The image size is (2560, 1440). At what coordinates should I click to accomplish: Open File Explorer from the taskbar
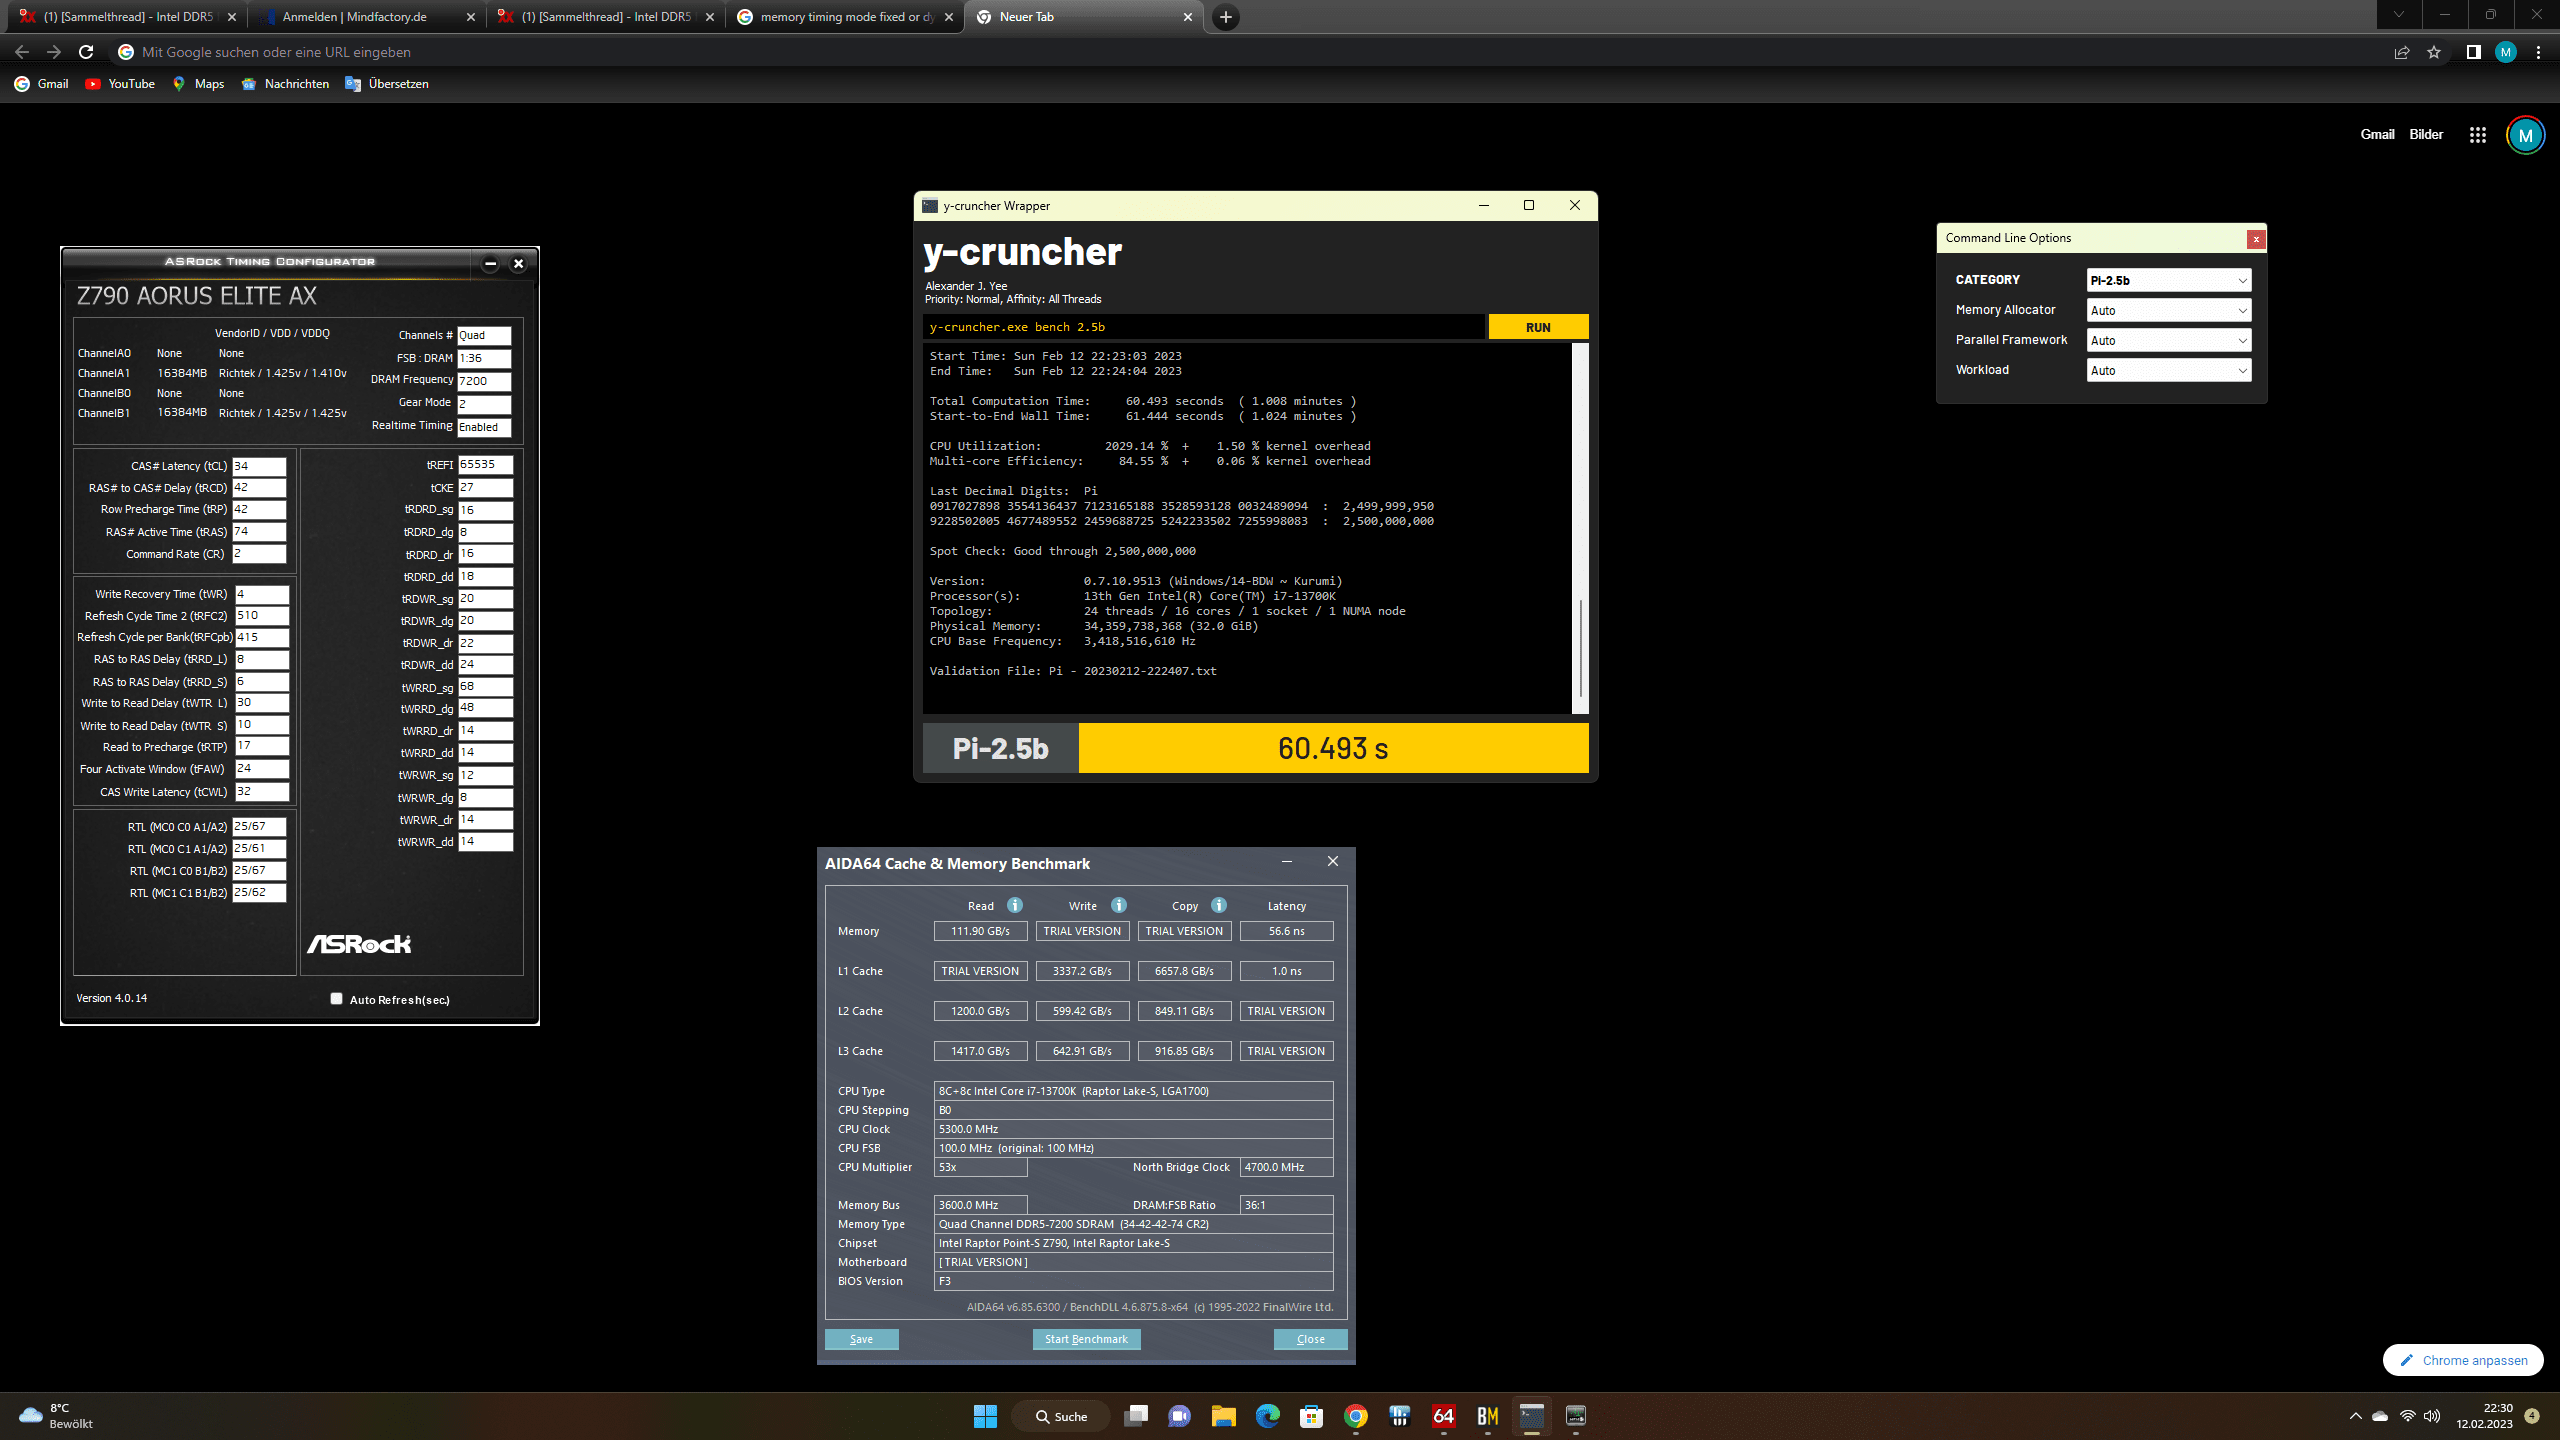[1223, 1416]
